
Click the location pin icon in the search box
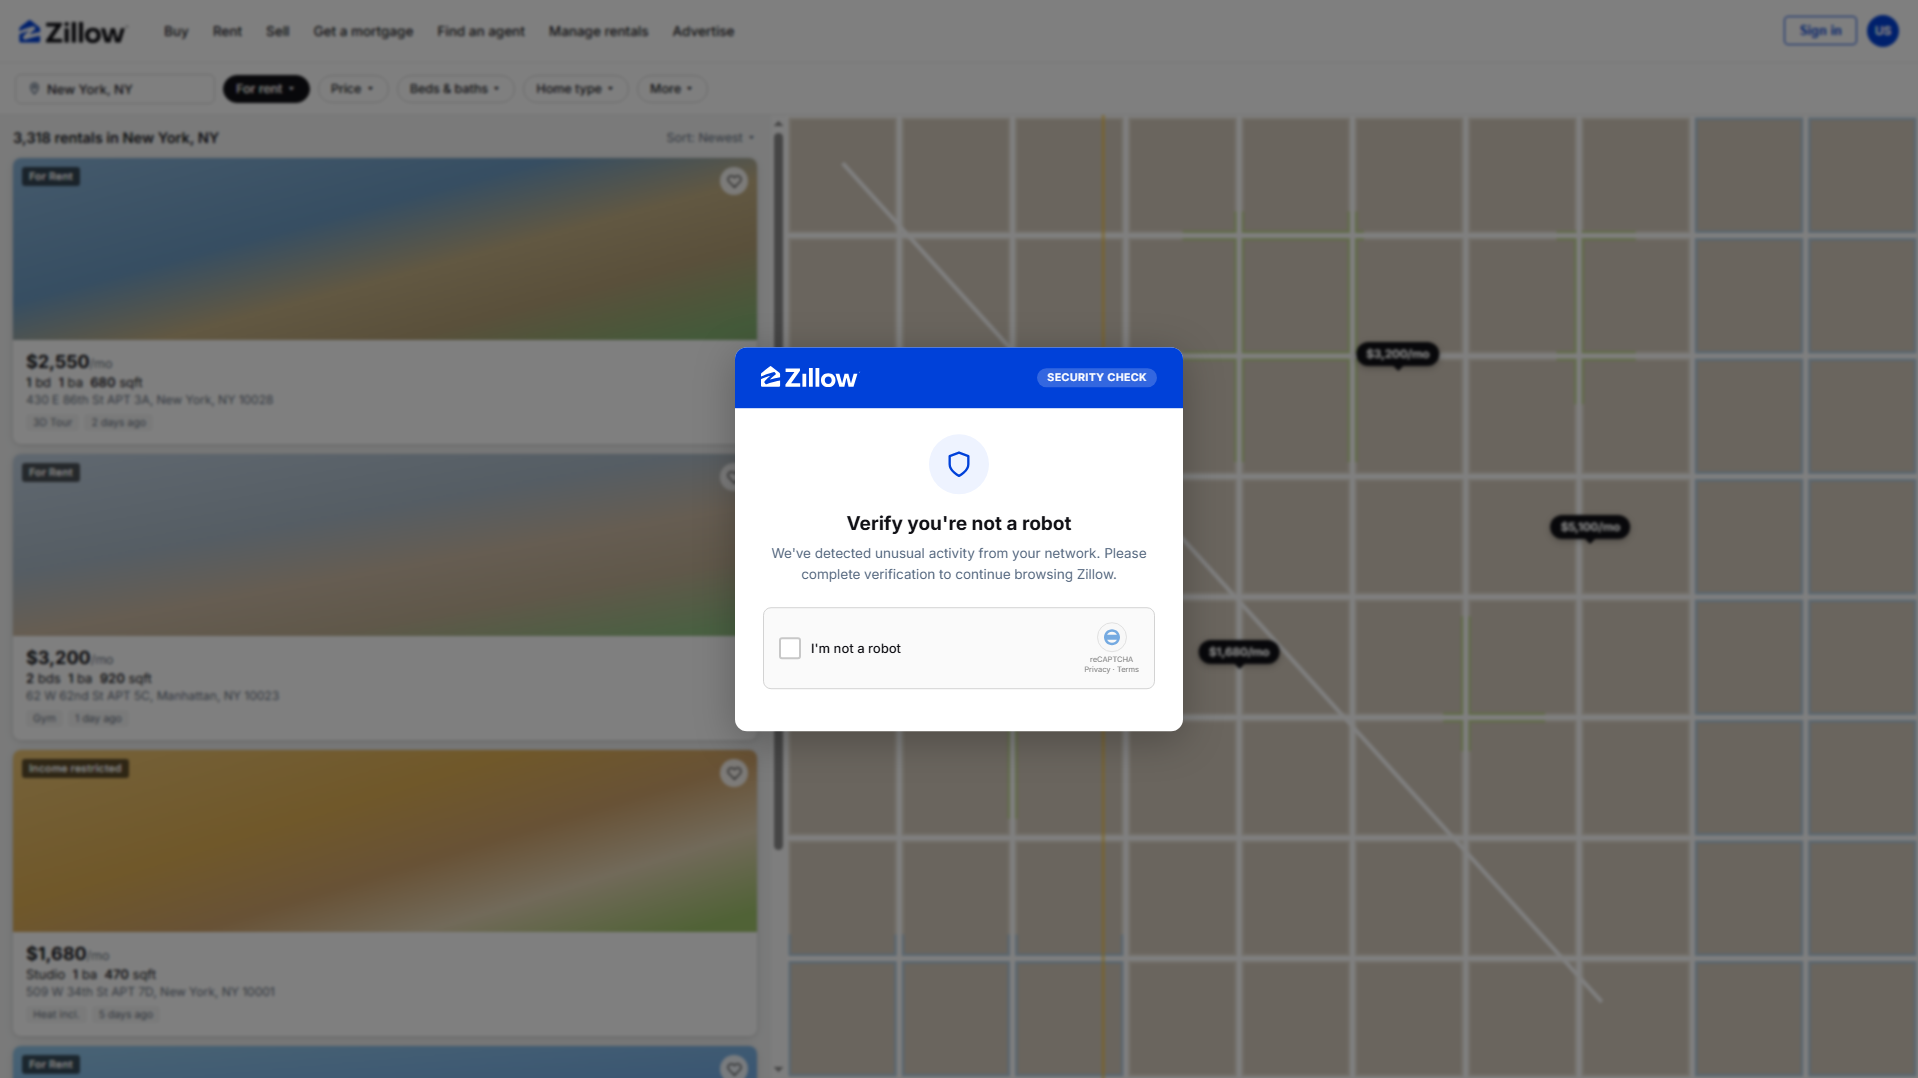(x=34, y=89)
